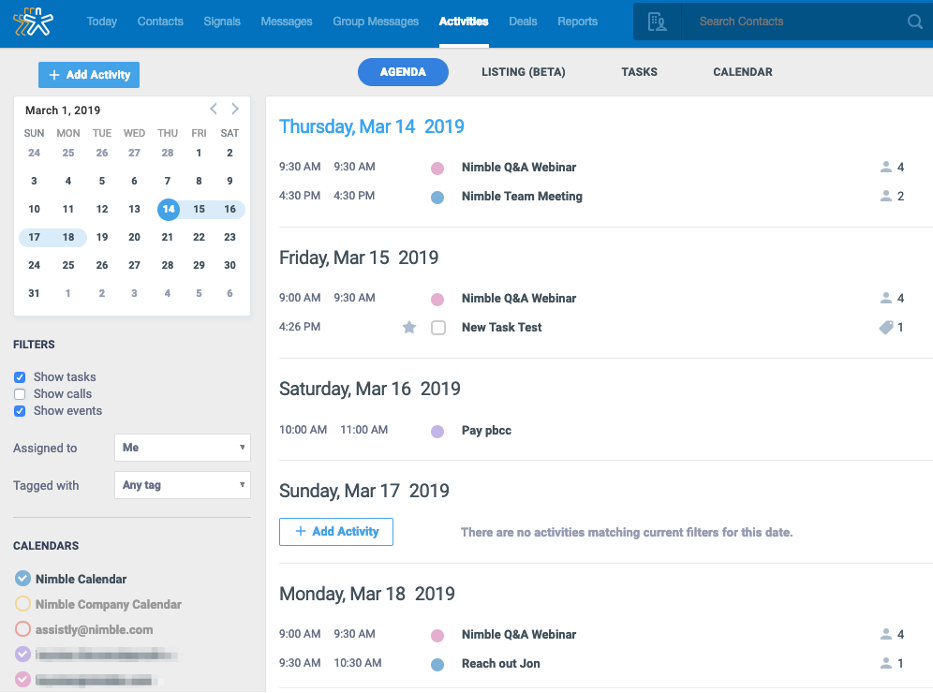
Task: Select March 8 in mini calendar
Action: click(x=199, y=180)
